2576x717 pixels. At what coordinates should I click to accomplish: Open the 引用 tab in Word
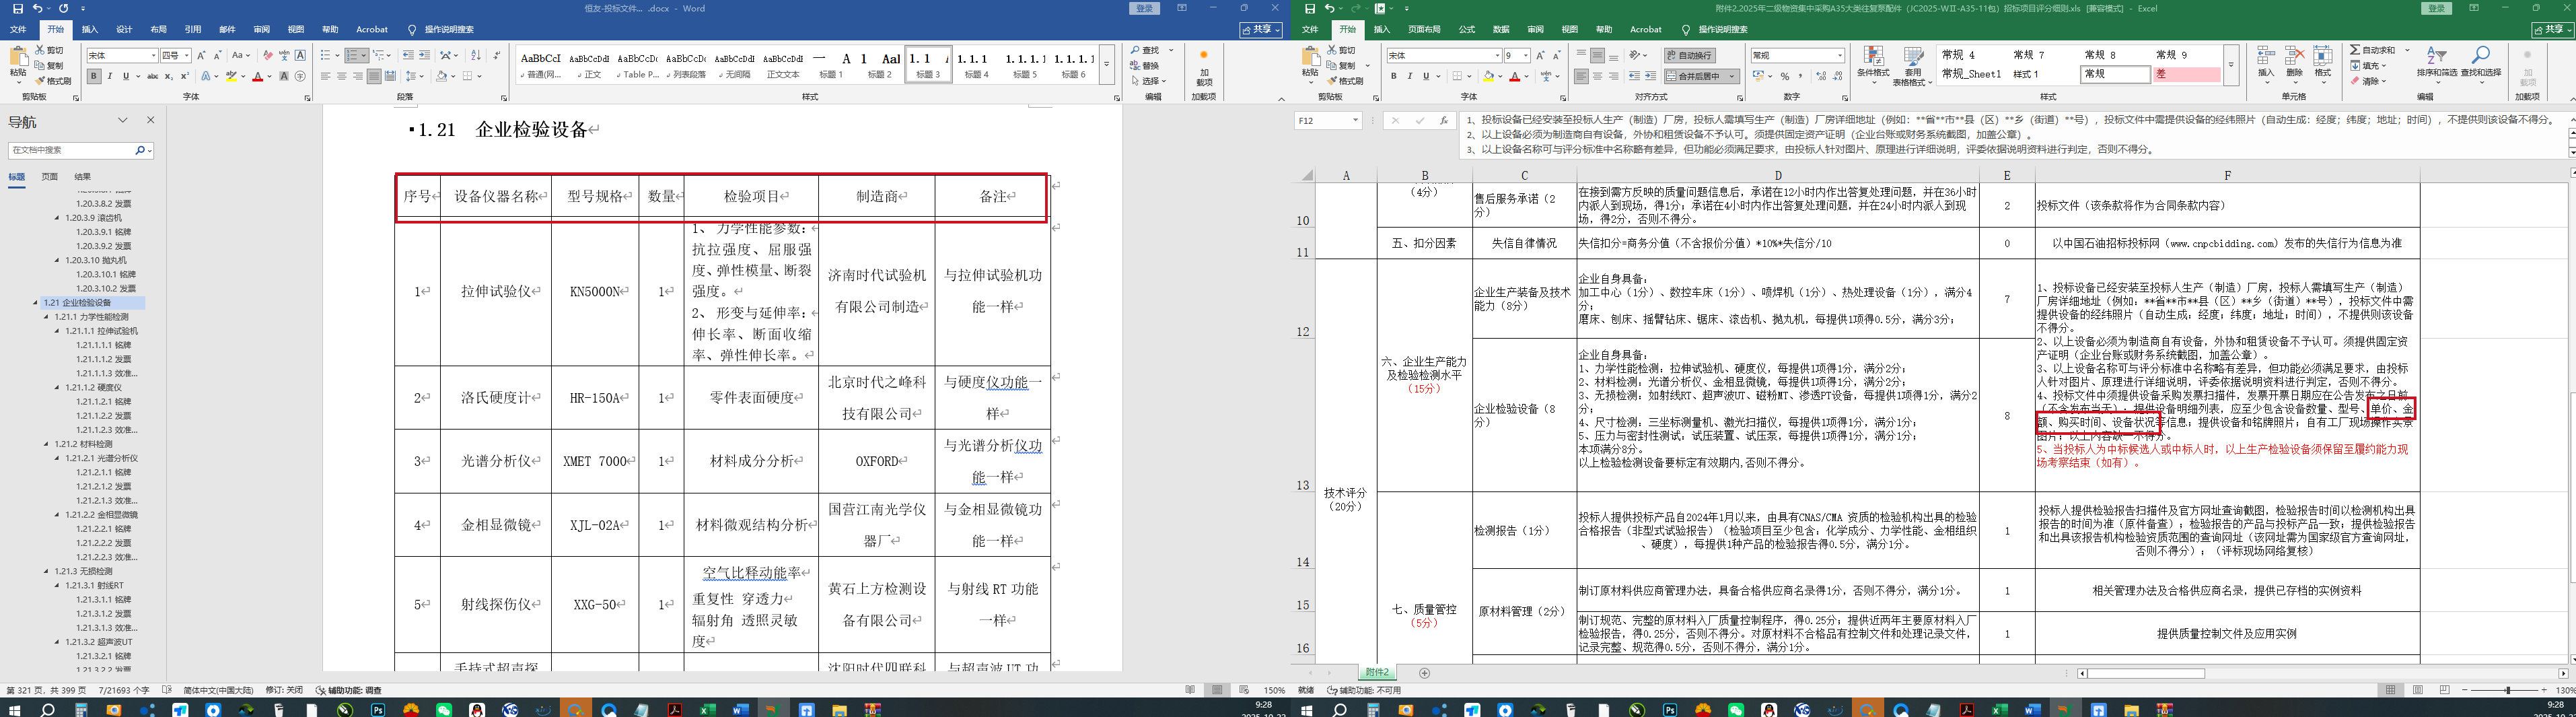click(193, 30)
